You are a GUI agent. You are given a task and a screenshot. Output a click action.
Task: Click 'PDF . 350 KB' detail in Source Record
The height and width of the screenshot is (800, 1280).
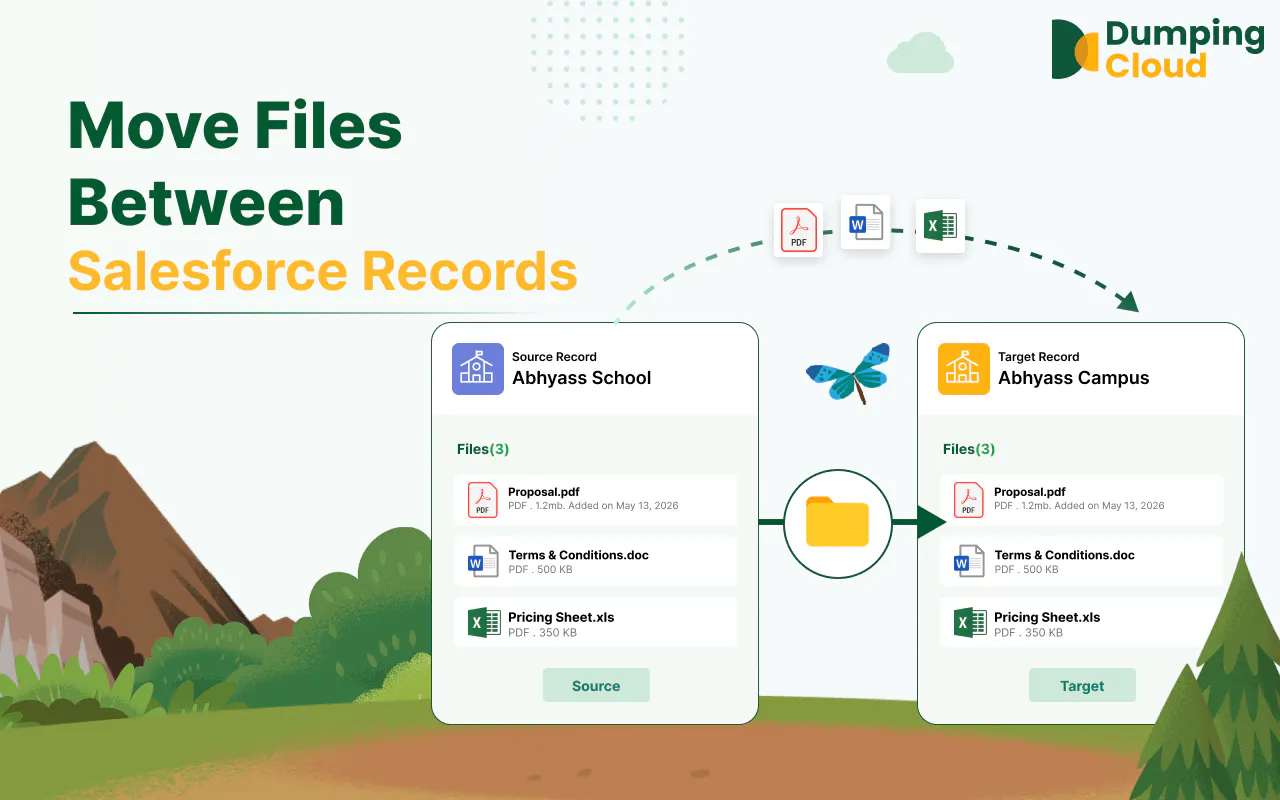tap(542, 632)
